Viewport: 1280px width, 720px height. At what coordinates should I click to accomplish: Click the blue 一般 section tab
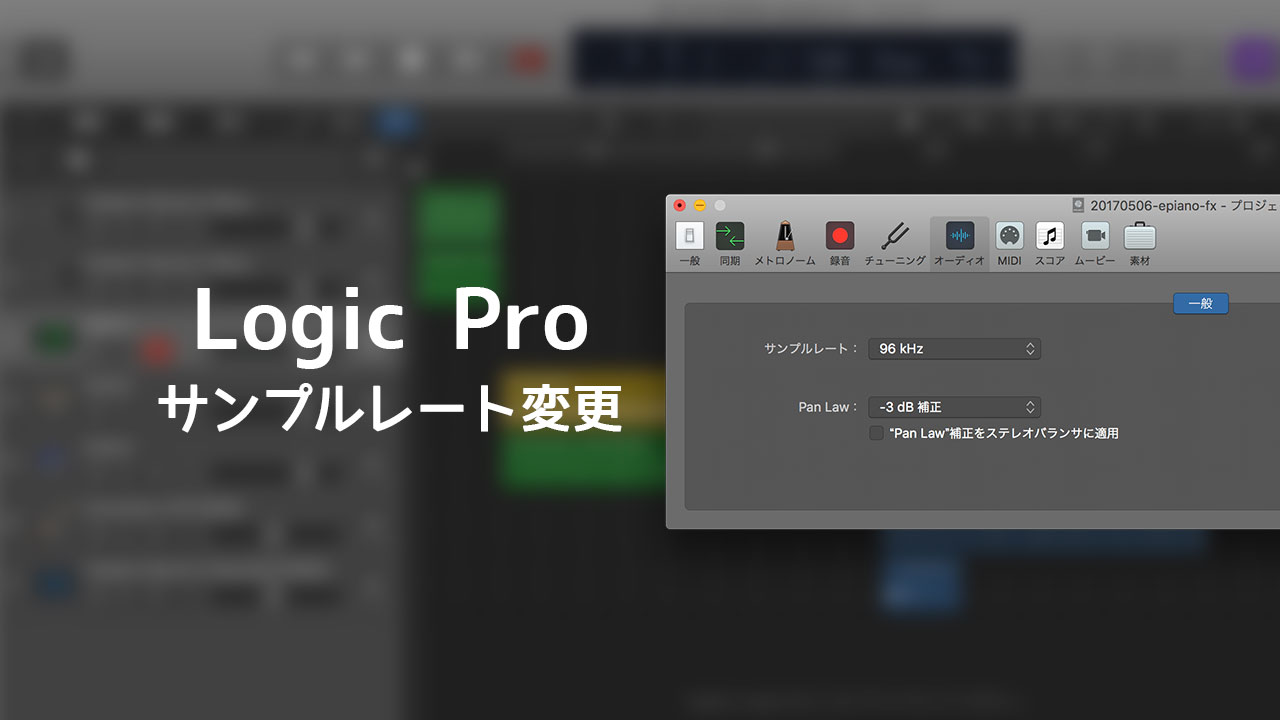pyautogui.click(x=1200, y=303)
